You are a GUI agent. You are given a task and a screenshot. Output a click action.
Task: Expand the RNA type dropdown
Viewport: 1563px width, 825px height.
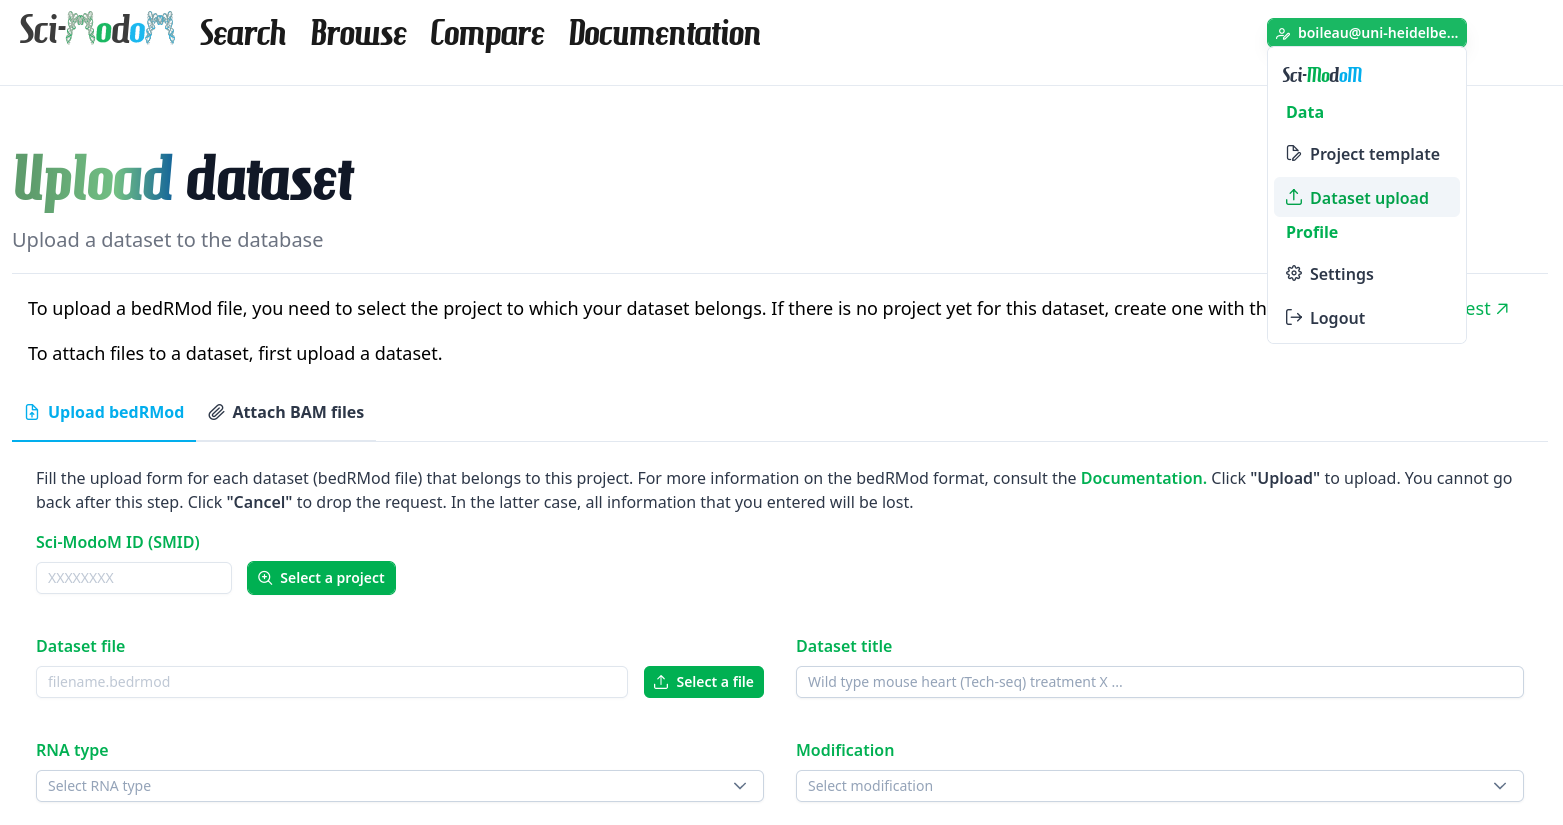coord(399,786)
